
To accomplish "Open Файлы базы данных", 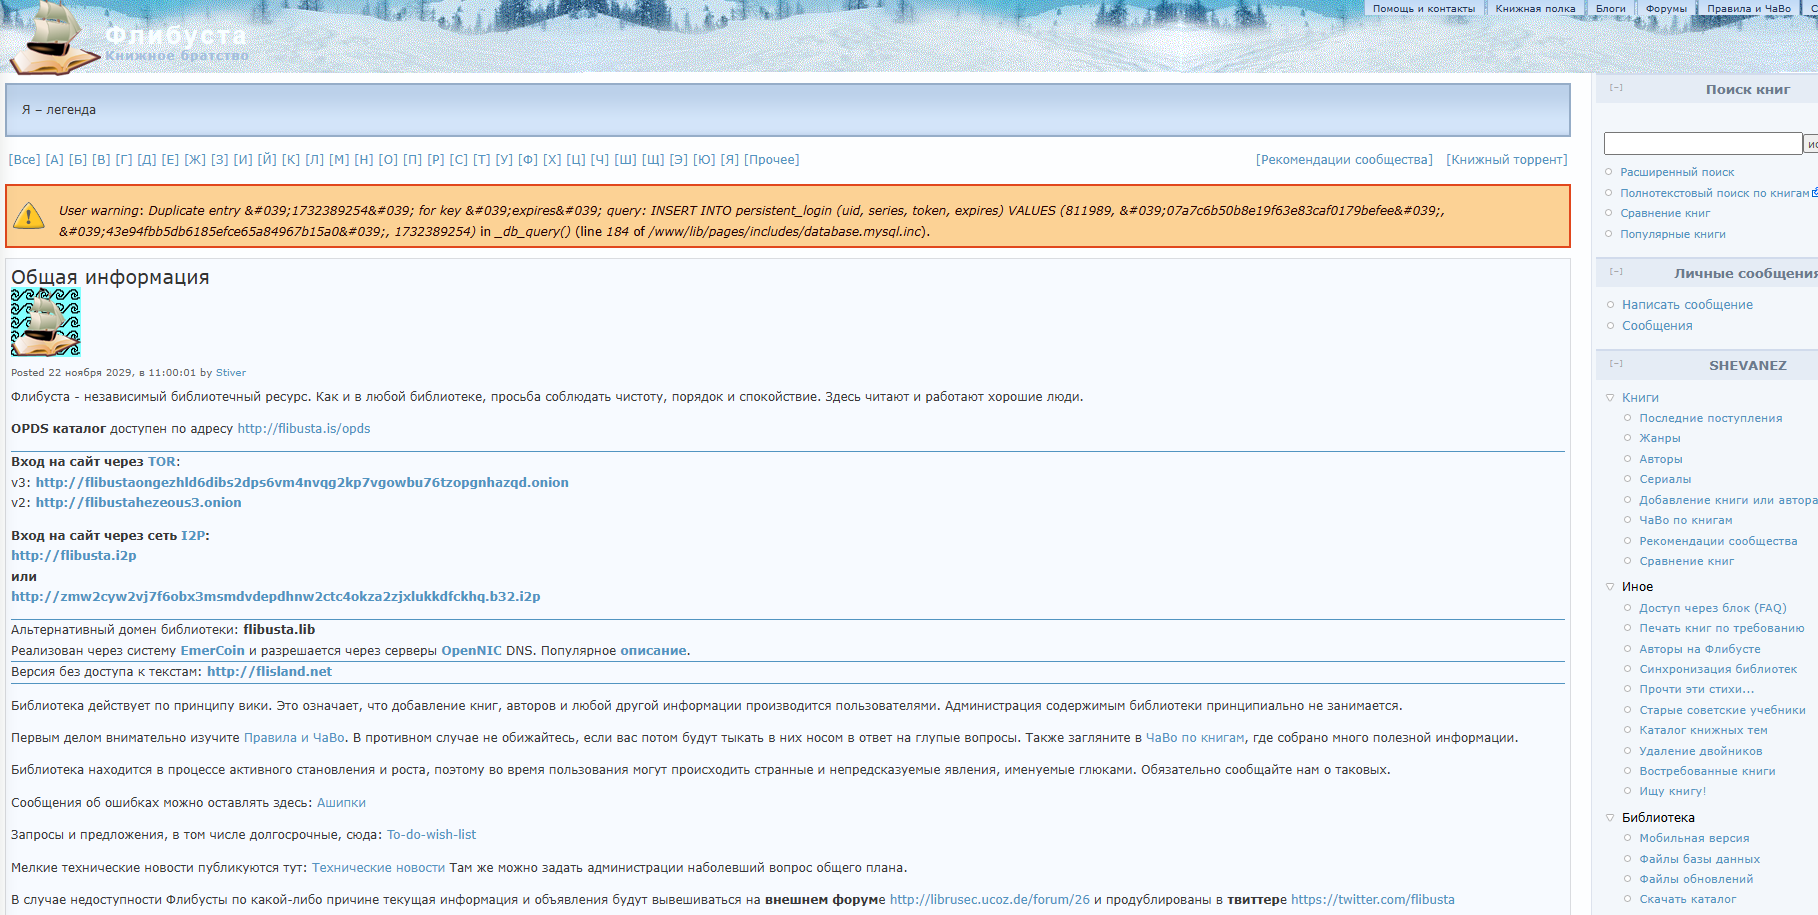I will pyautogui.click(x=1699, y=859).
